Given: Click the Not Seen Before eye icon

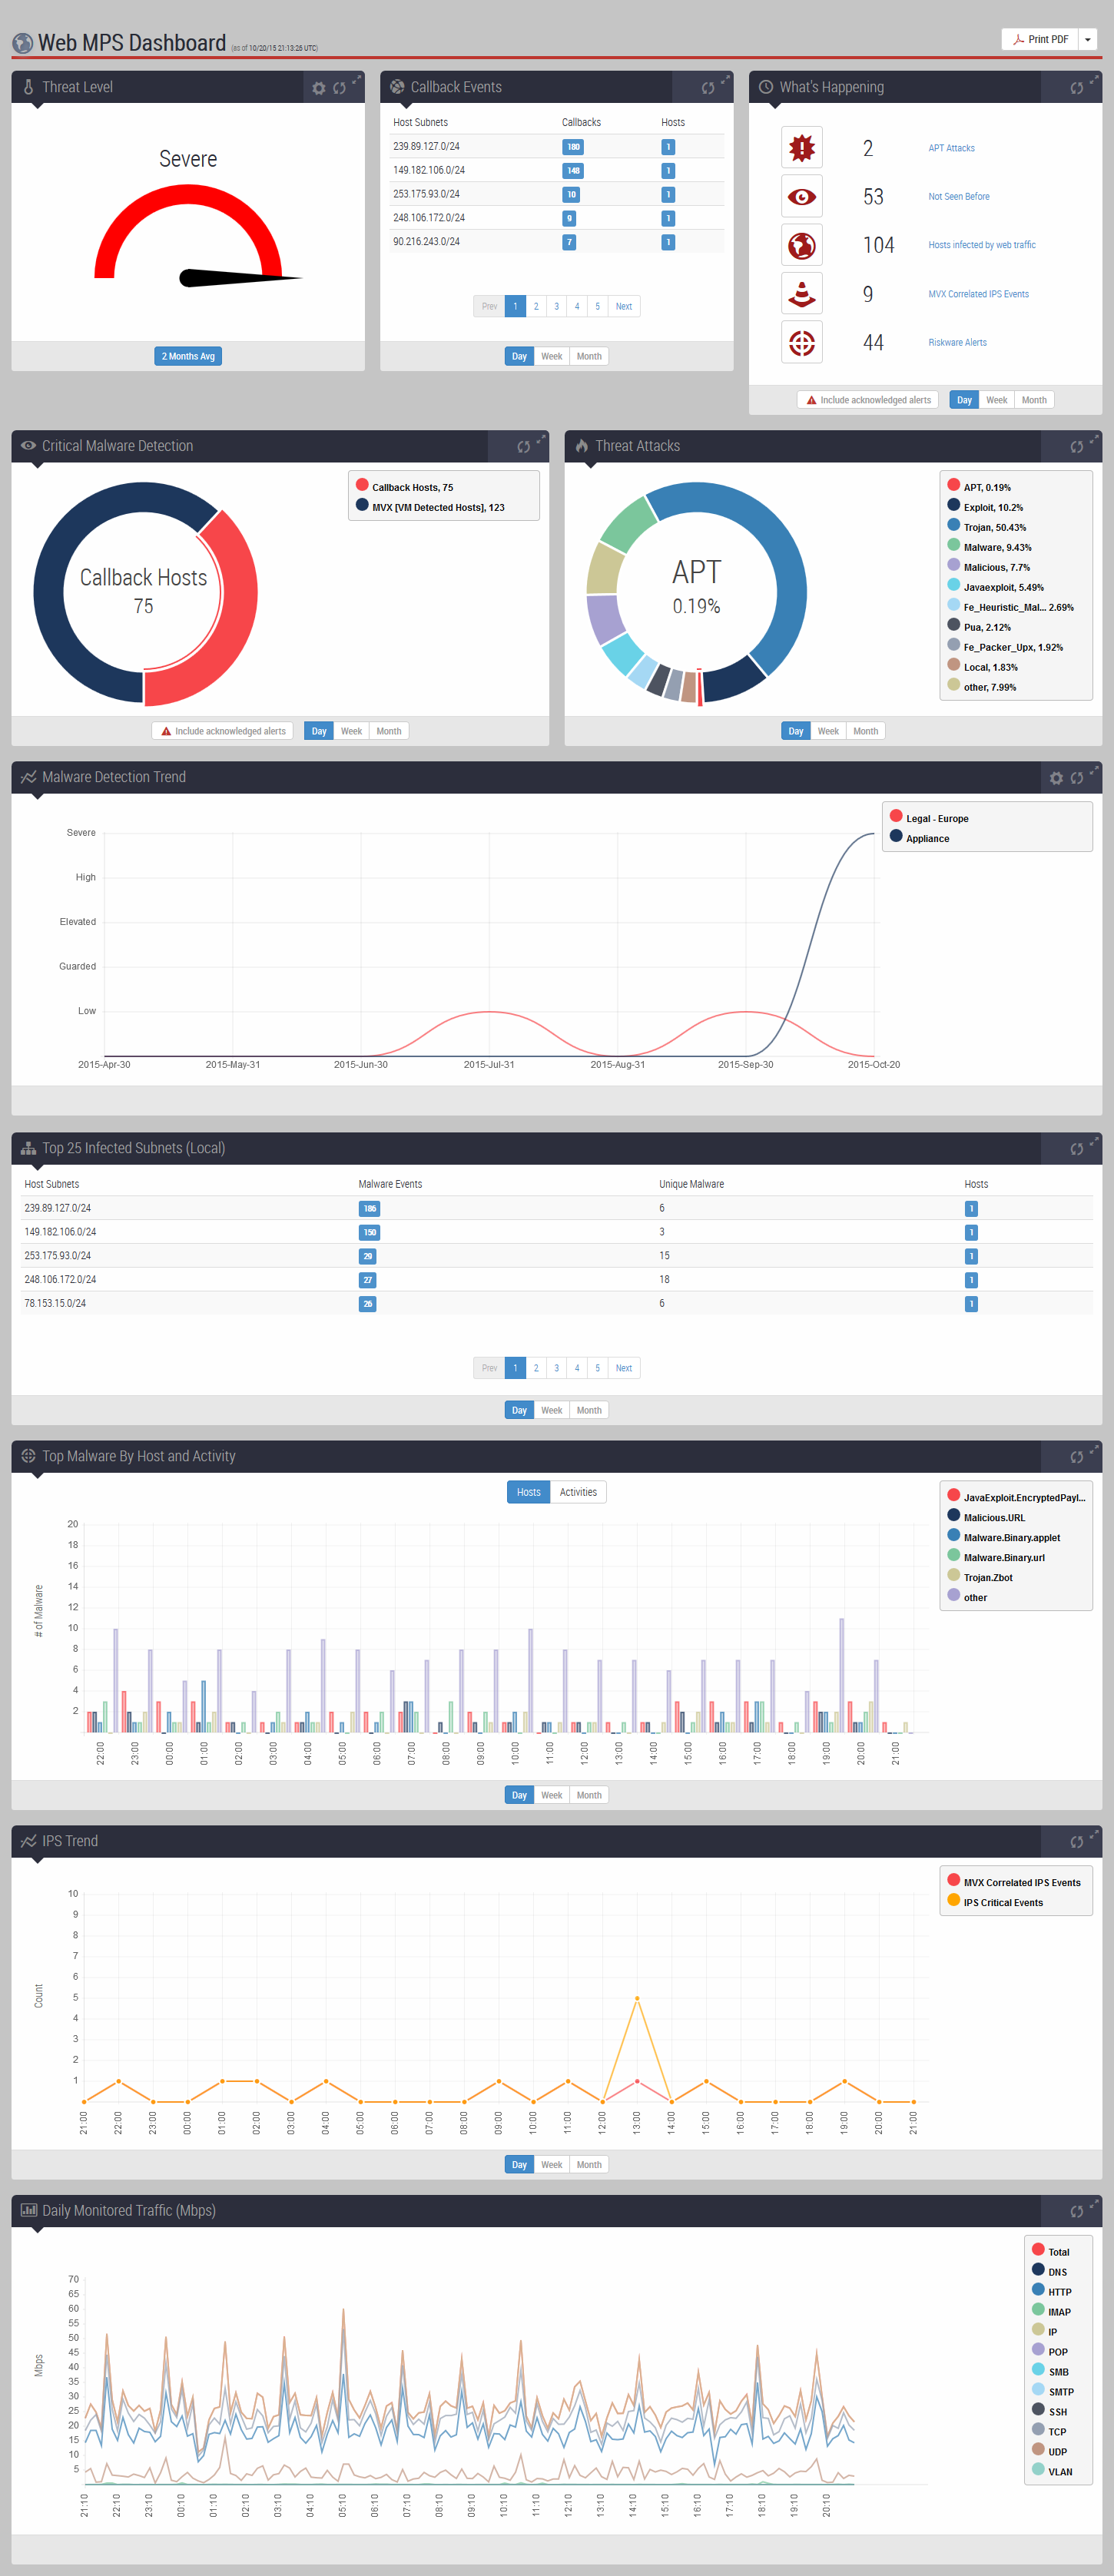Looking at the screenshot, I should (801, 197).
